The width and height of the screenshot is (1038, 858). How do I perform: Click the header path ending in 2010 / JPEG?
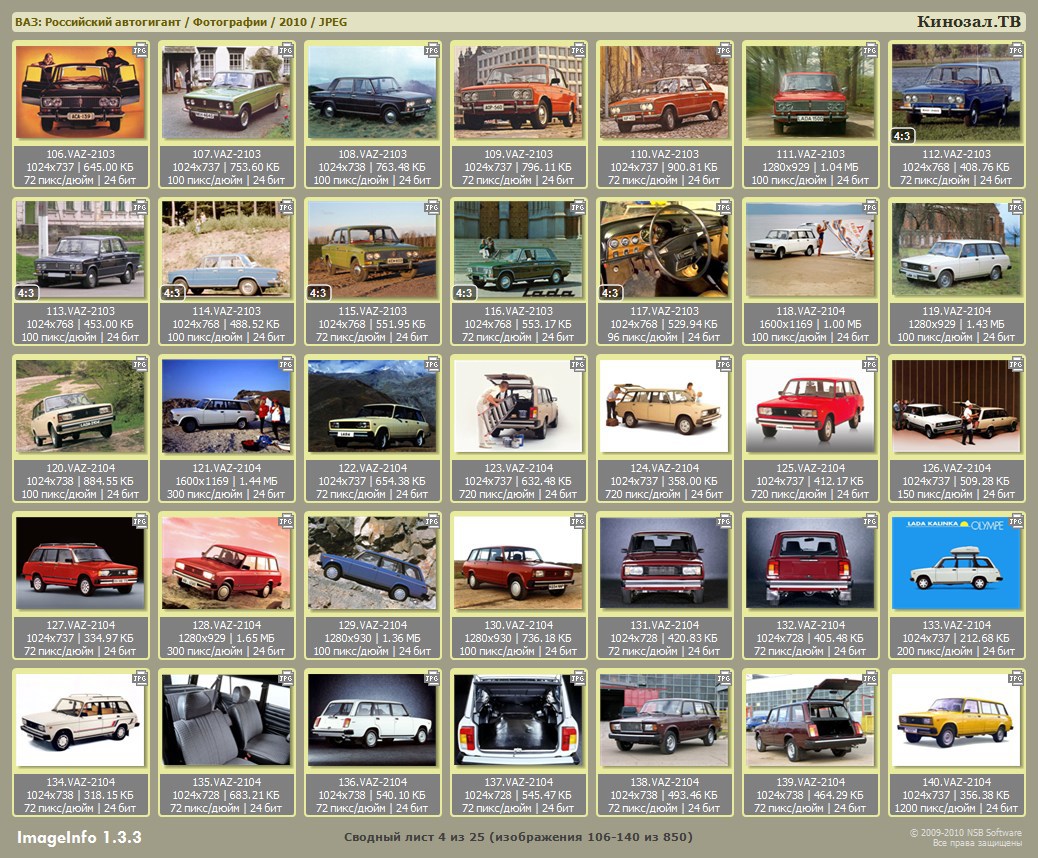[181, 22]
